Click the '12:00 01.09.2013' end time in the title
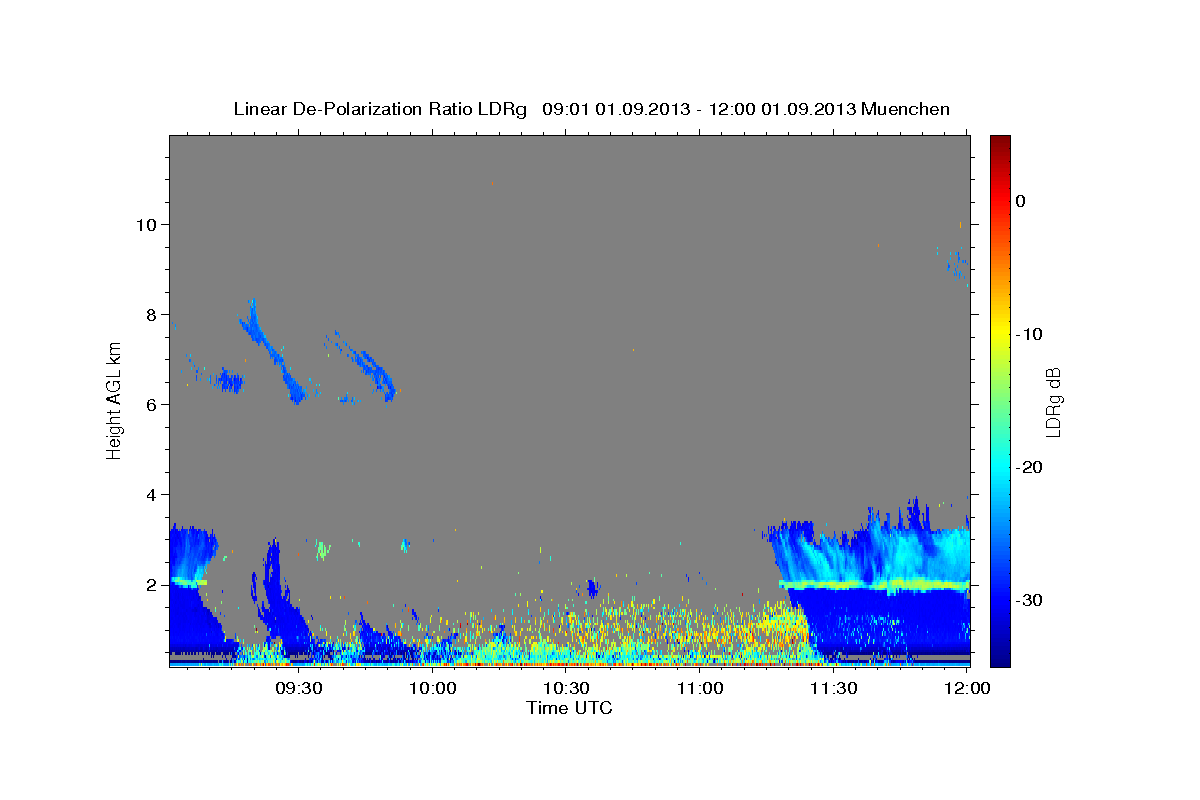This screenshot has height=800, width=1200. click(782, 109)
